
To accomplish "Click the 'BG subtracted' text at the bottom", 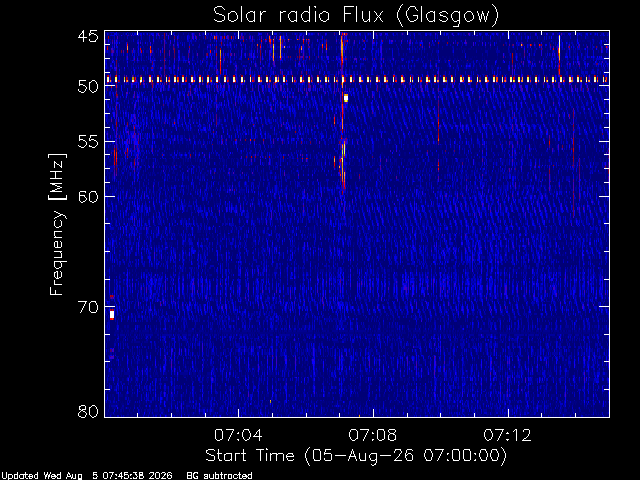I will click(219, 476).
